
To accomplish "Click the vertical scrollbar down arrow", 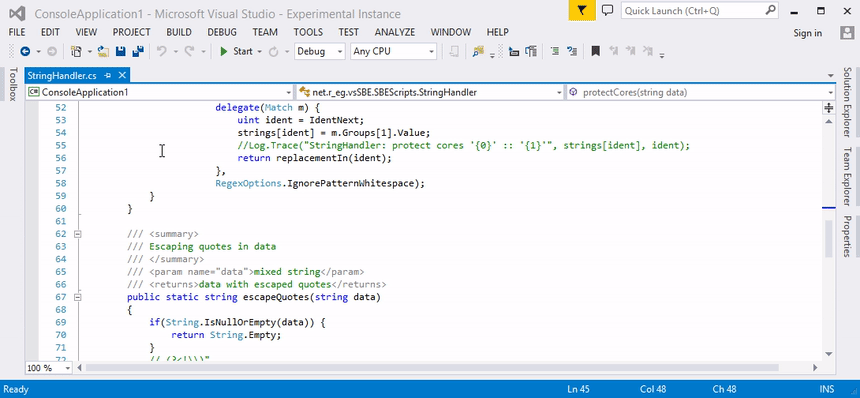I will tap(829, 354).
